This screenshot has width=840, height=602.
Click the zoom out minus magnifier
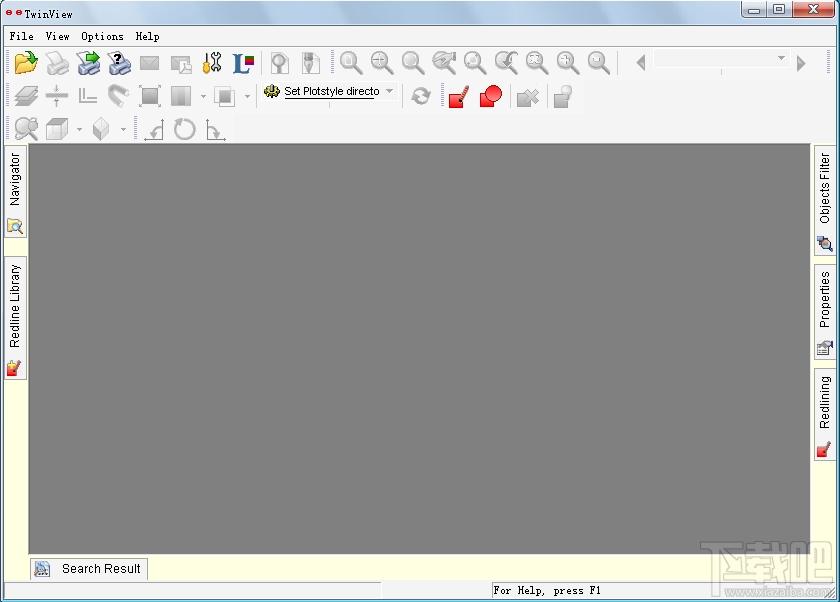[599, 63]
